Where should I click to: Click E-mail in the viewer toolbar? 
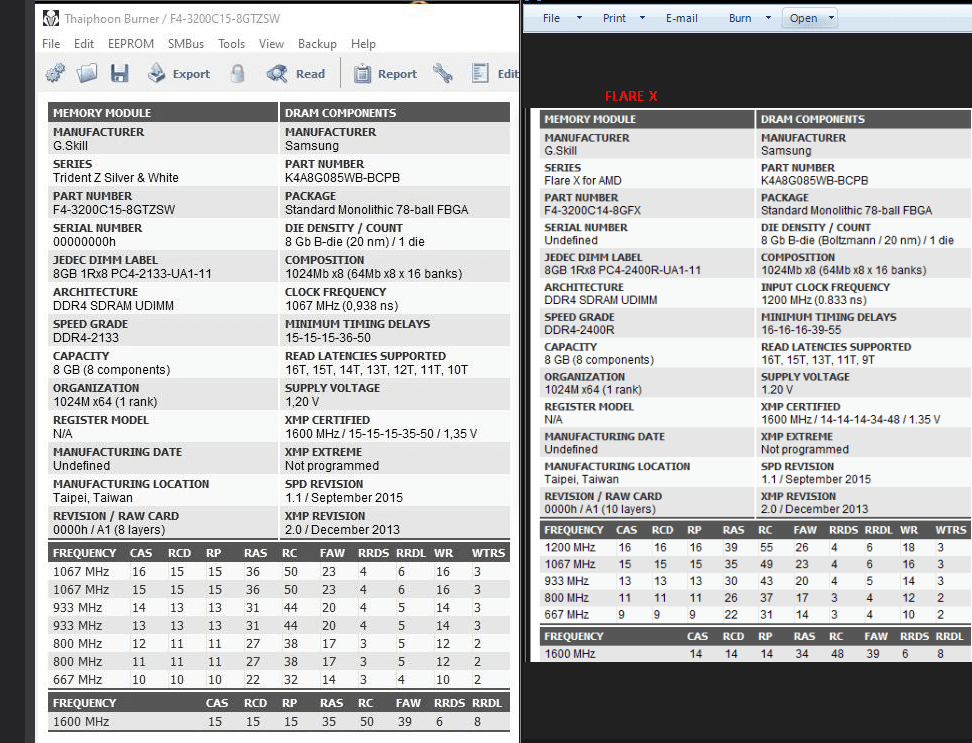(681, 18)
